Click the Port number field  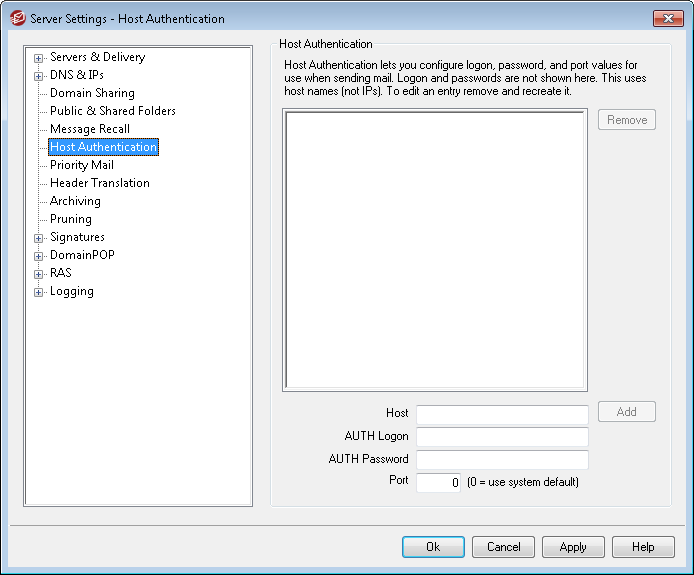point(438,483)
